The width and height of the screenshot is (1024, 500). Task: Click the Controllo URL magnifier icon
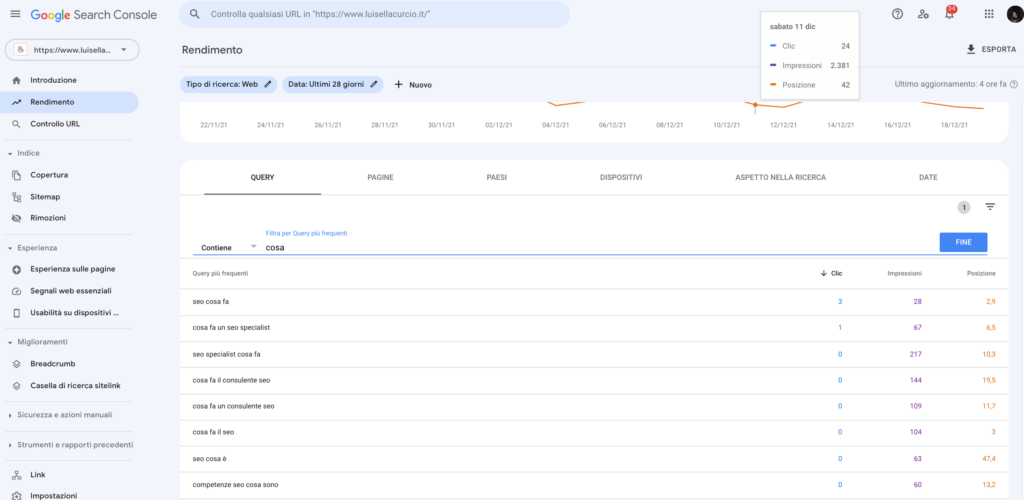pyautogui.click(x=16, y=124)
